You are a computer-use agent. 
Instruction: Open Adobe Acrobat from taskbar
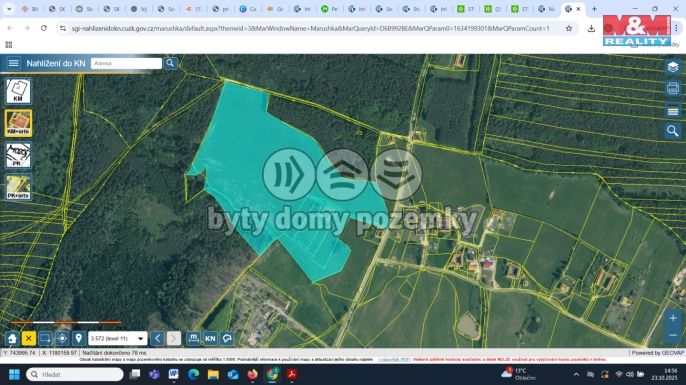(292, 374)
